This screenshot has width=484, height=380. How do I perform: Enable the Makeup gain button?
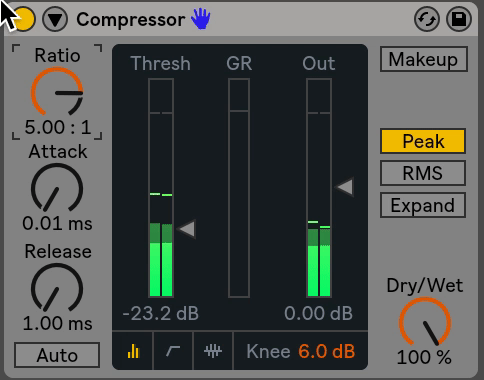pyautogui.click(x=424, y=59)
